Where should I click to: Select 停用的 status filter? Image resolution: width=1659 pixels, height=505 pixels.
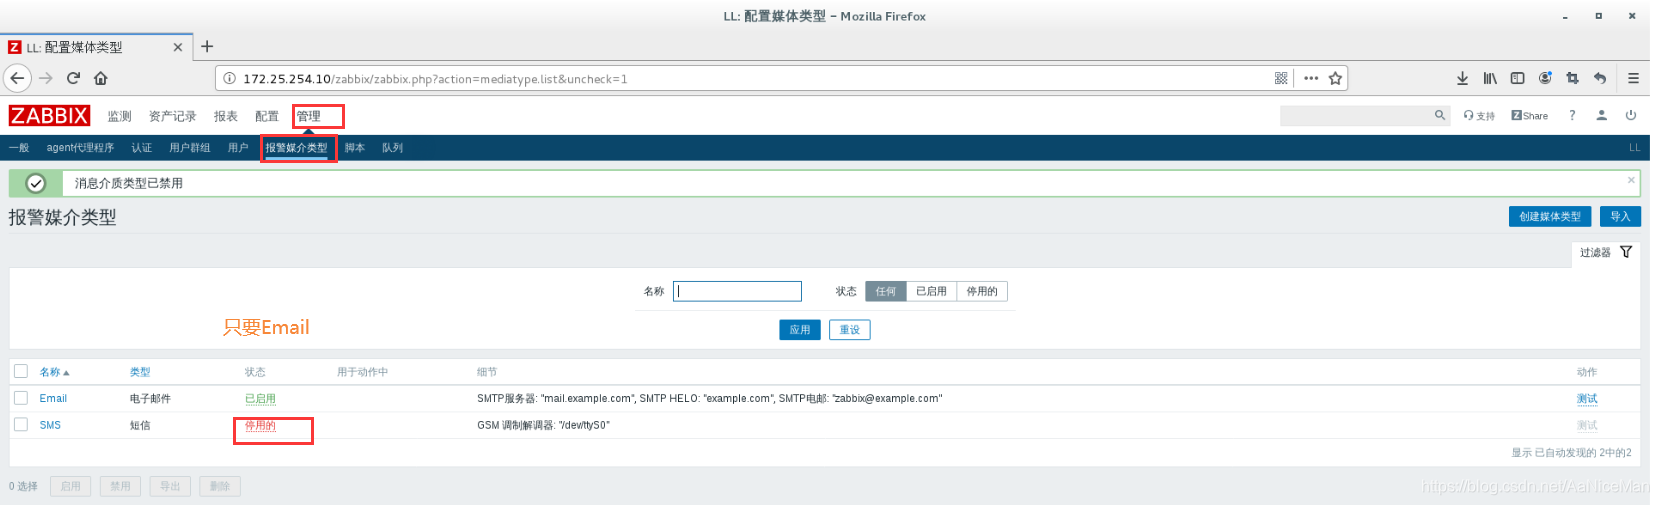click(x=982, y=291)
